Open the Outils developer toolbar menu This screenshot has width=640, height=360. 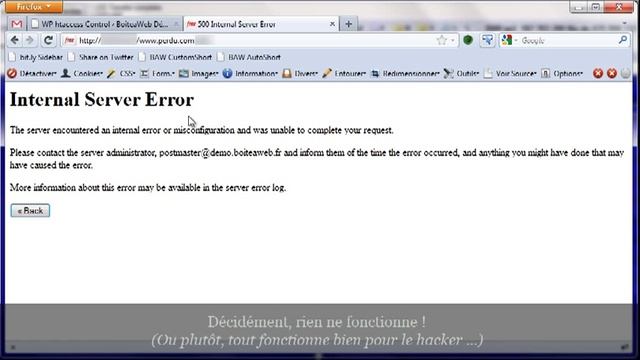(x=461, y=73)
